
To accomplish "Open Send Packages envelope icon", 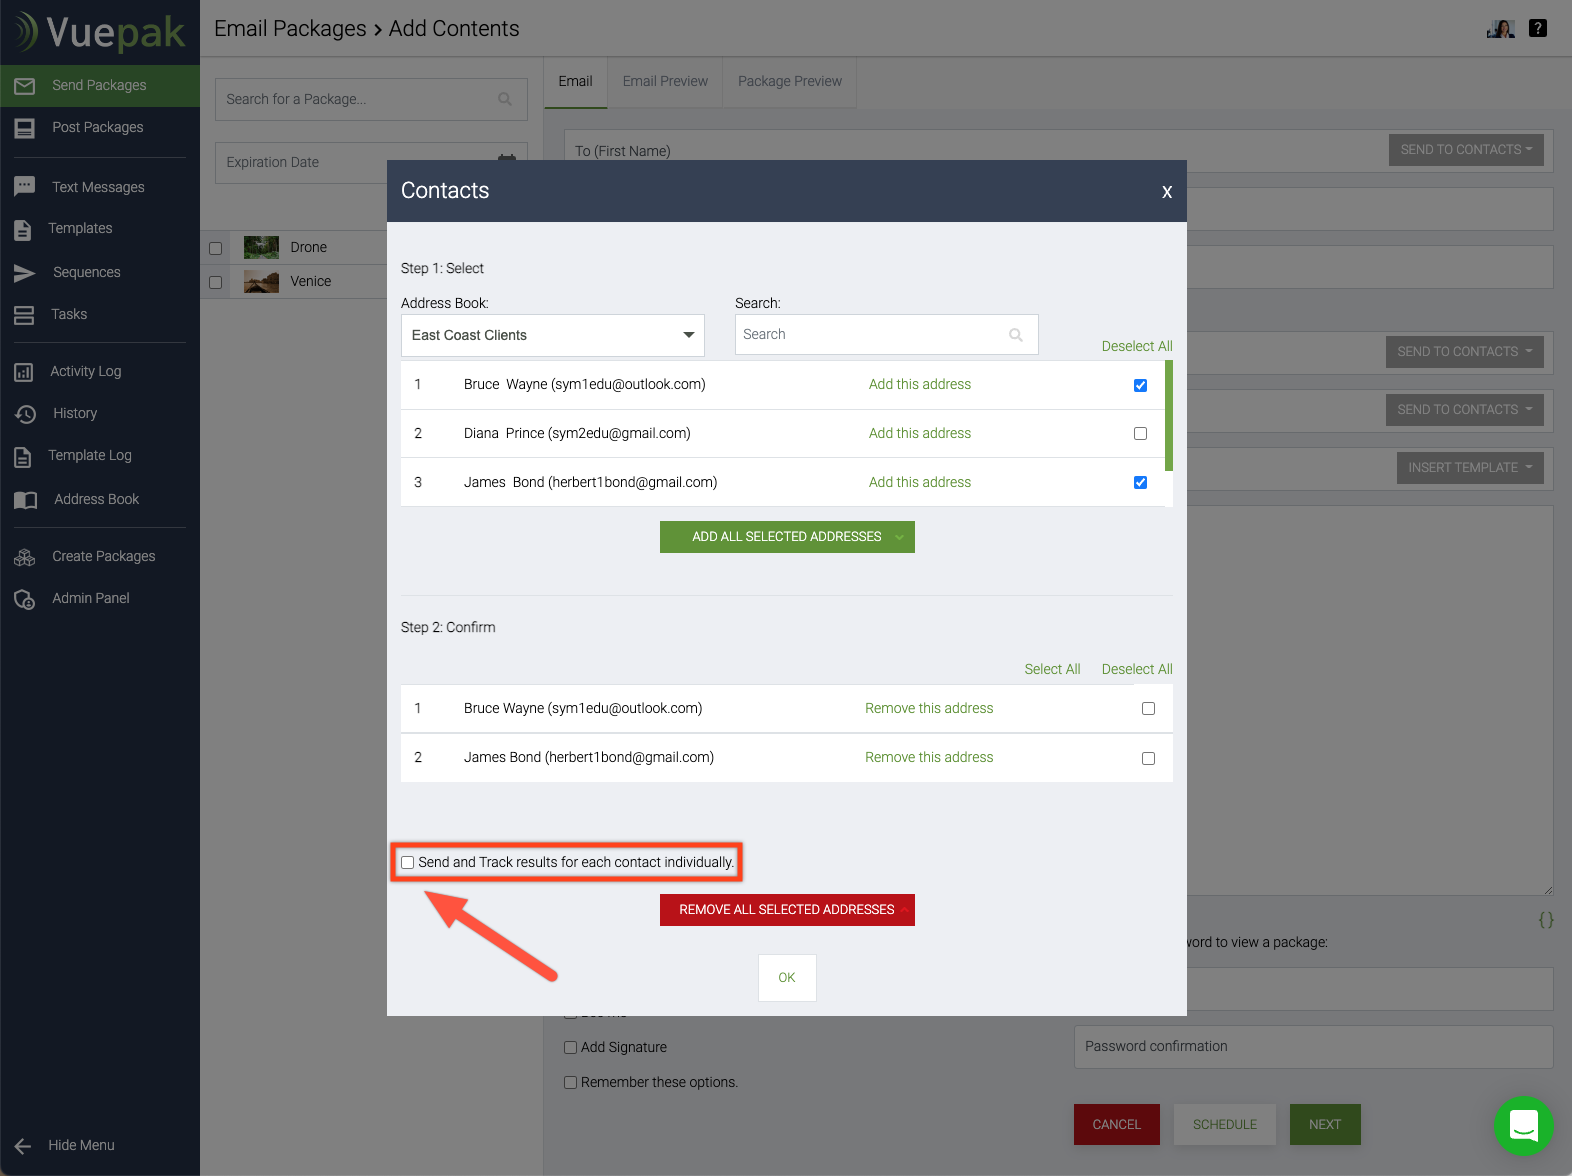I will [25, 86].
